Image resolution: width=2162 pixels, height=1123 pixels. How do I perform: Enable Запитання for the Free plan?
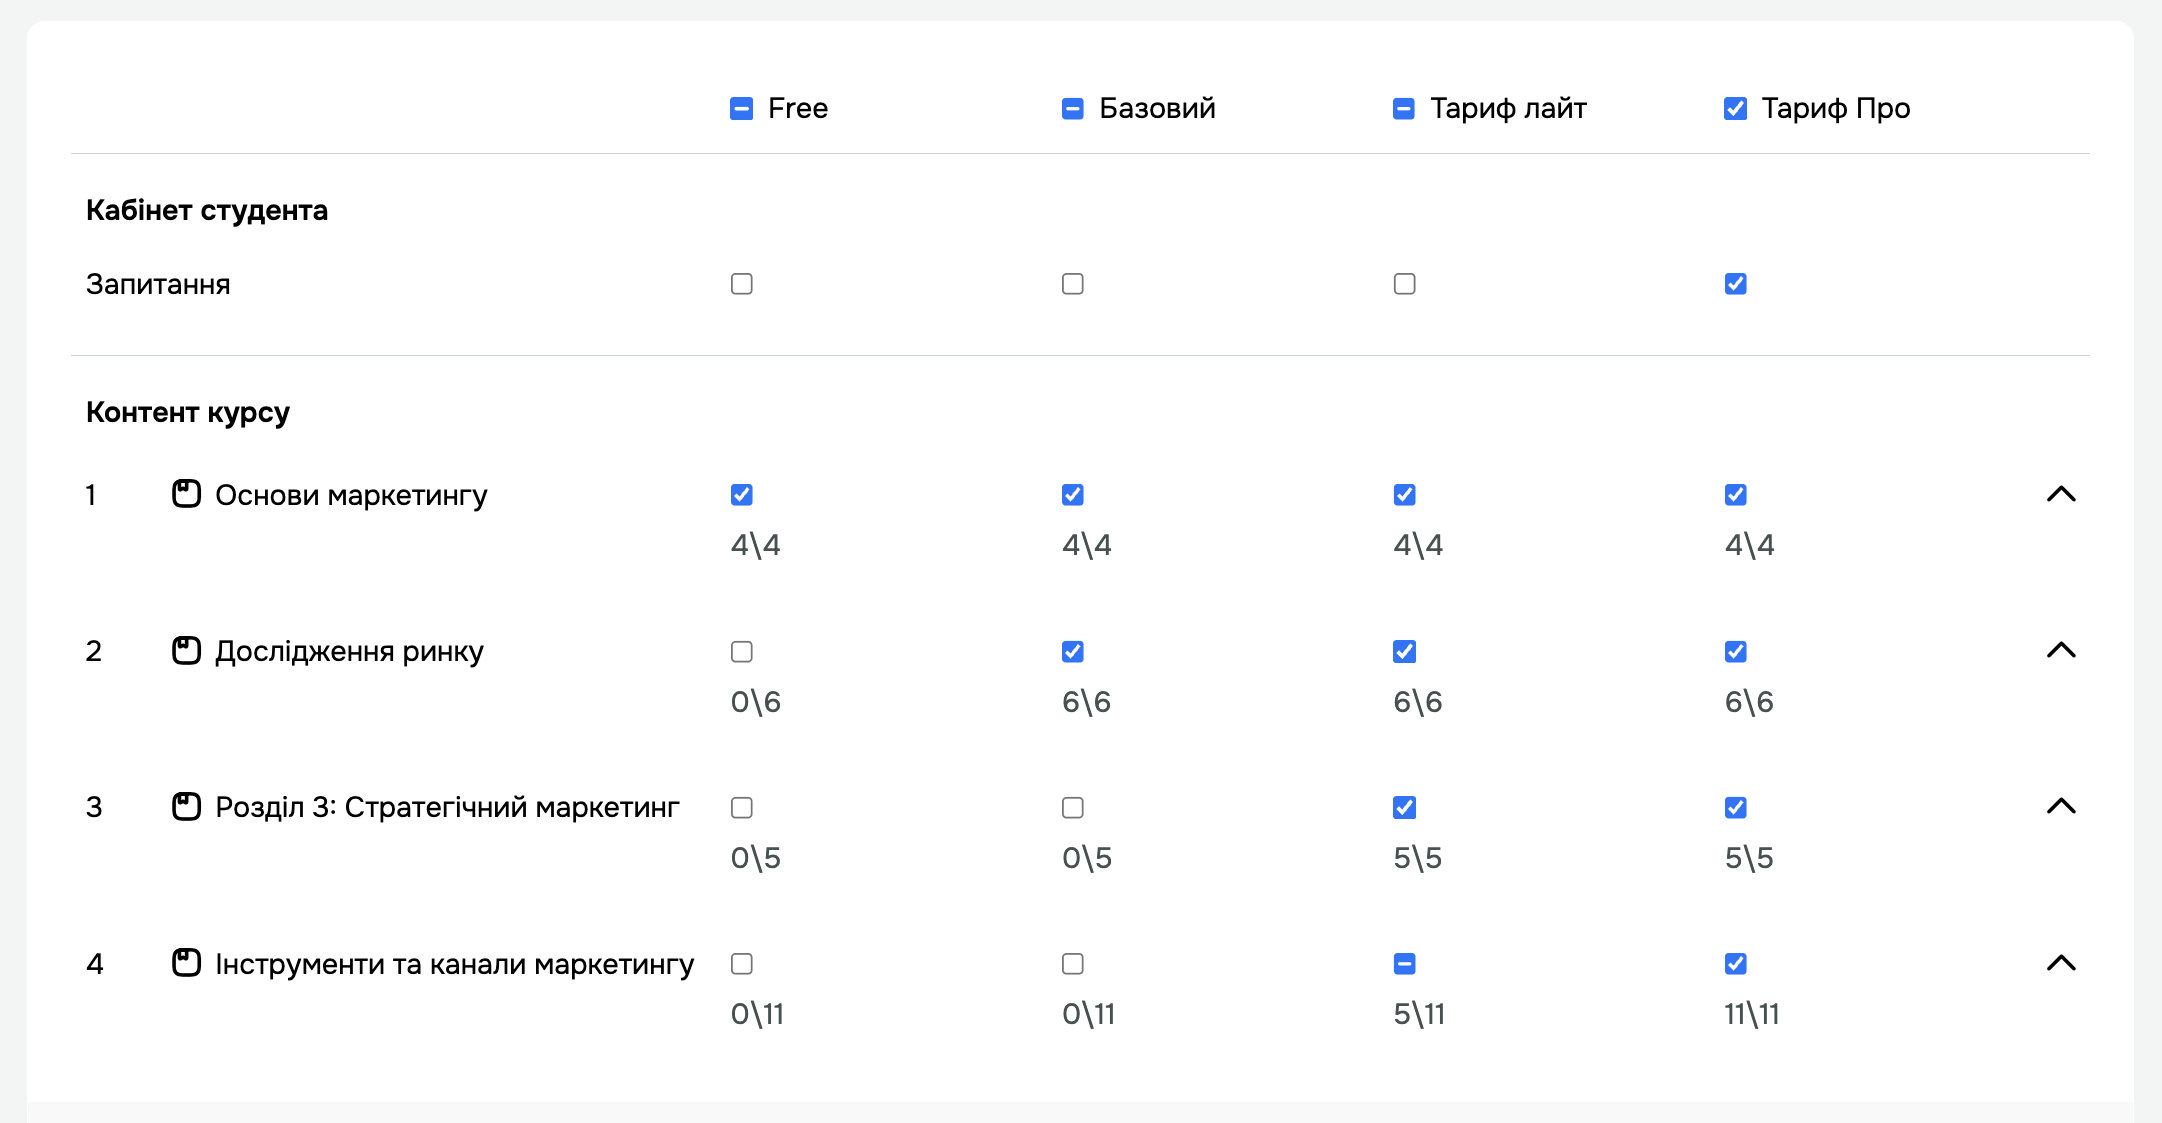tap(741, 284)
